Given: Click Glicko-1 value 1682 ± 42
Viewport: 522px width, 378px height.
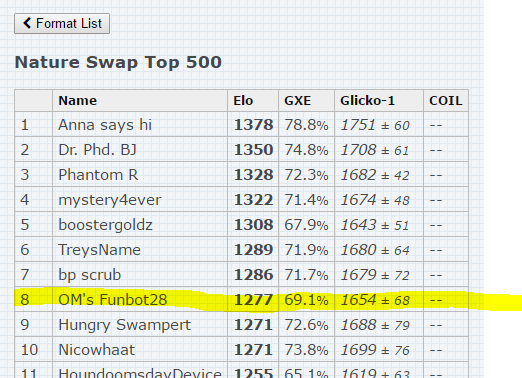Looking at the screenshot, I should click(375, 175).
